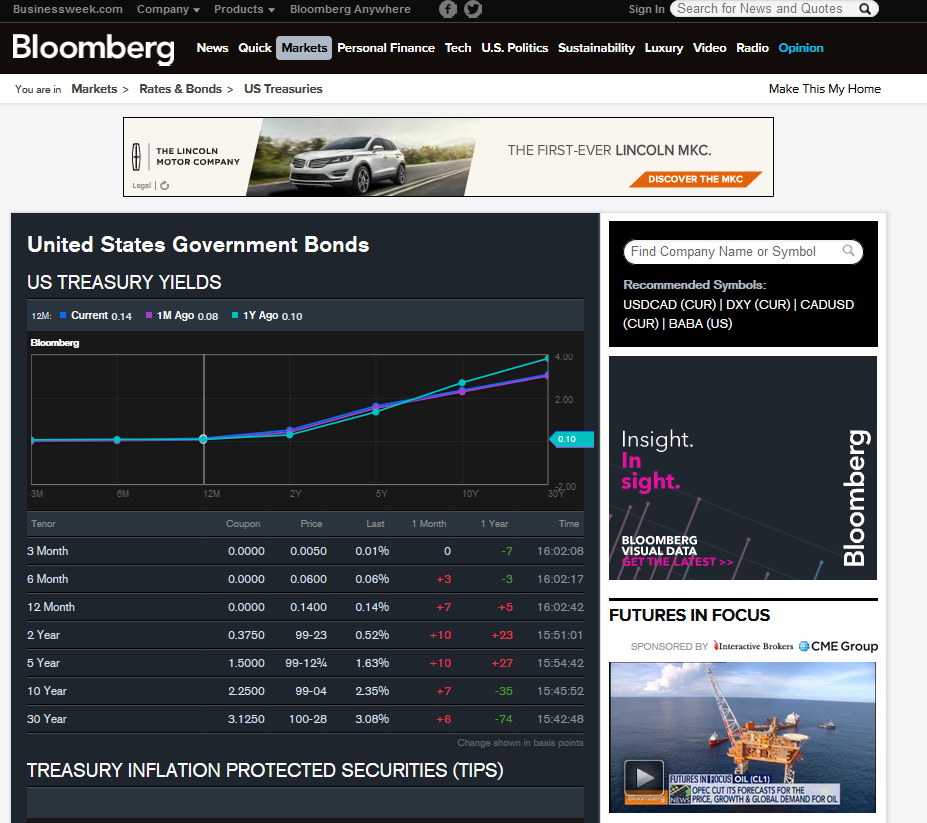927x823 pixels.
Task: Select the 12 Month tenor row
Action: point(305,607)
